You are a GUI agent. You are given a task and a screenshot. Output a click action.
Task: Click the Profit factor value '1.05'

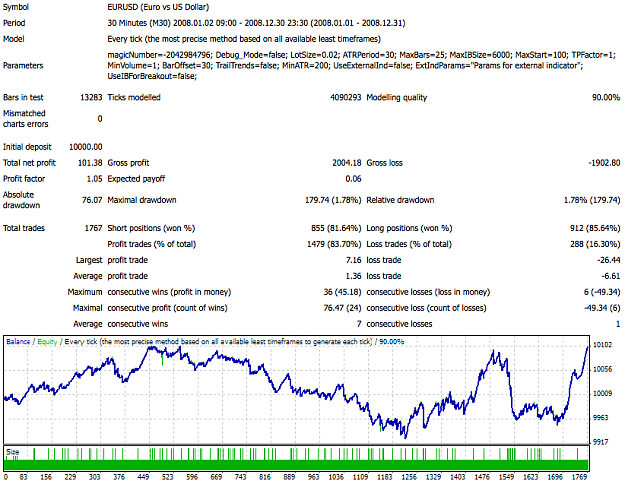coord(94,179)
